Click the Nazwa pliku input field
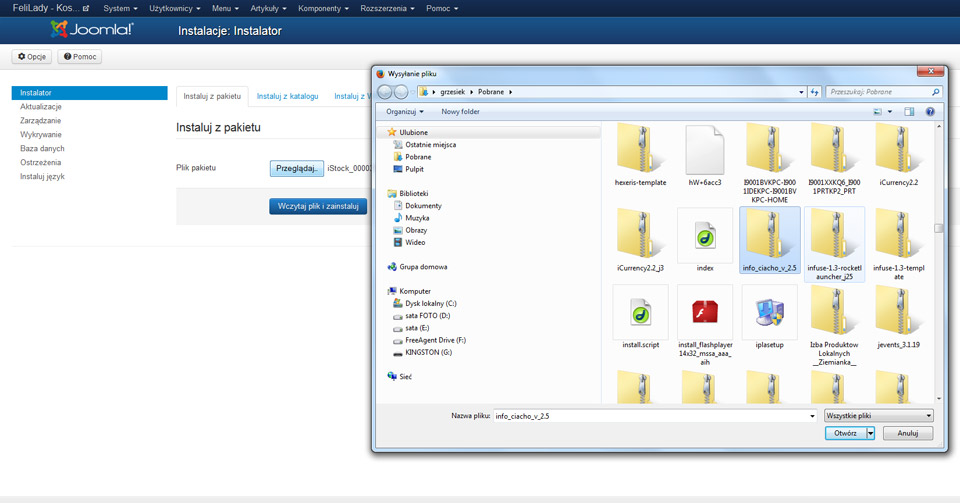The width and height of the screenshot is (960, 503). (650, 415)
